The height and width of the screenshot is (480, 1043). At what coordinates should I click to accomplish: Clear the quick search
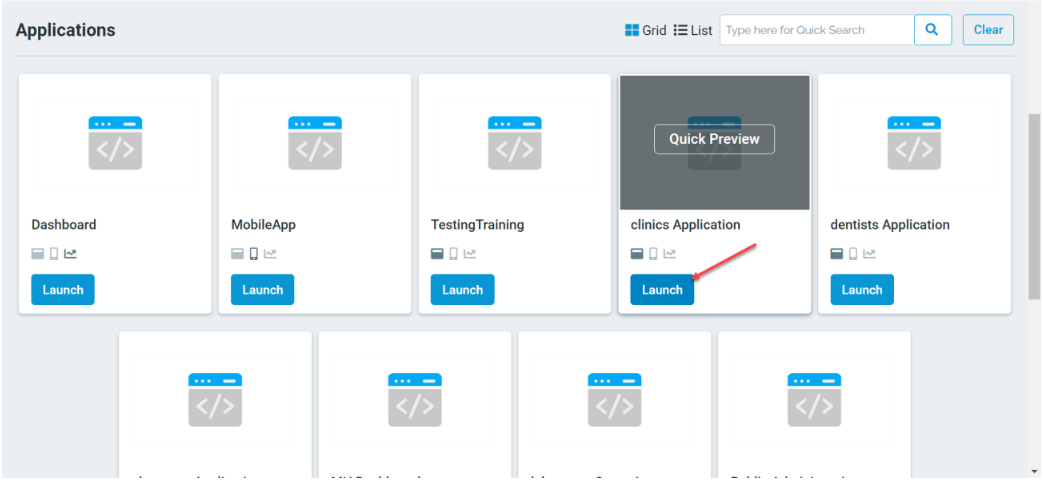tap(988, 30)
